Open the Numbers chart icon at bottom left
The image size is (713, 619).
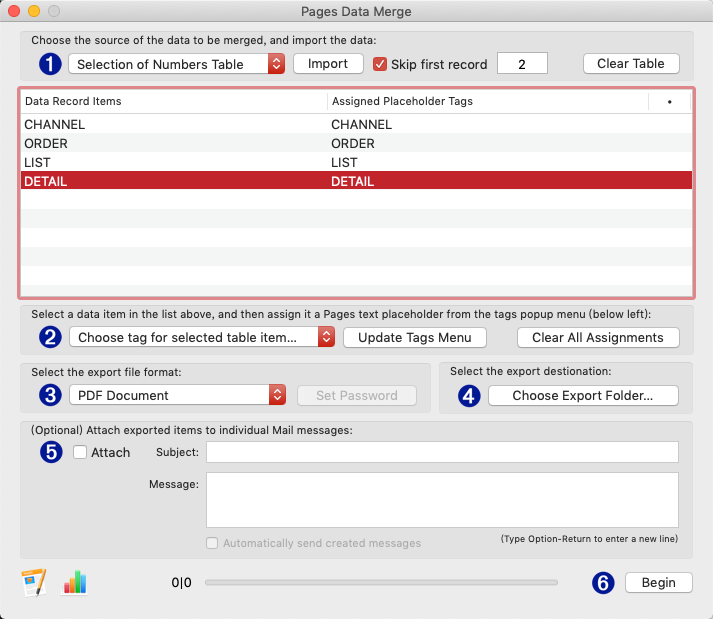(x=74, y=582)
